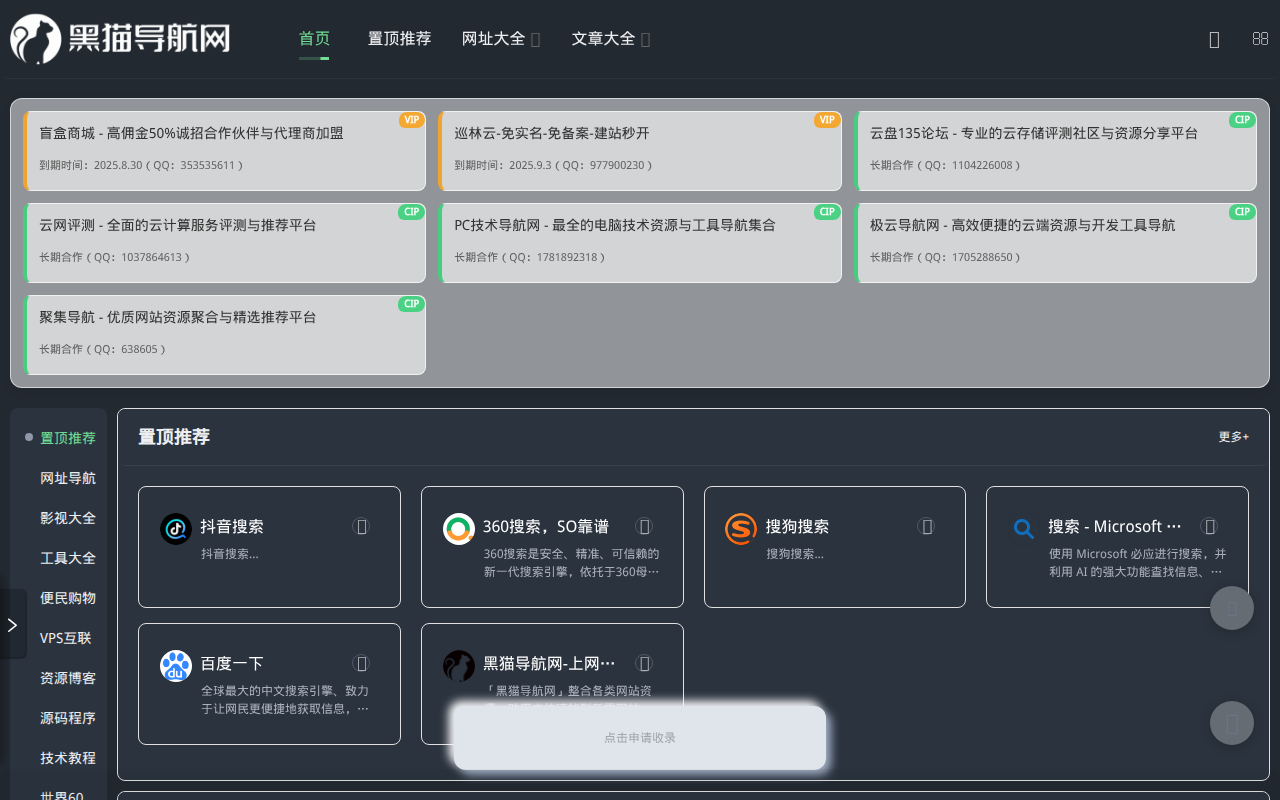The width and height of the screenshot is (1280, 800).
Task: Click VIP badge on 巡林云 card
Action: coord(827,120)
